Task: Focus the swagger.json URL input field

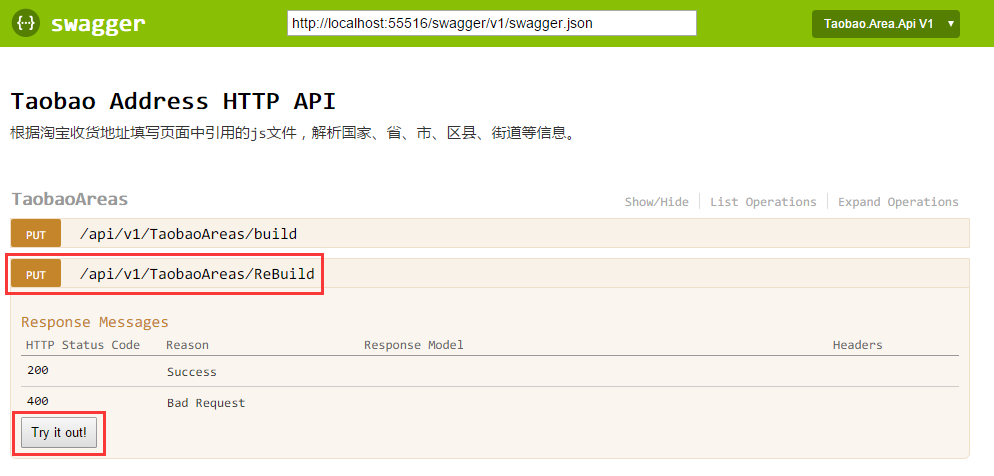Action: [492, 23]
